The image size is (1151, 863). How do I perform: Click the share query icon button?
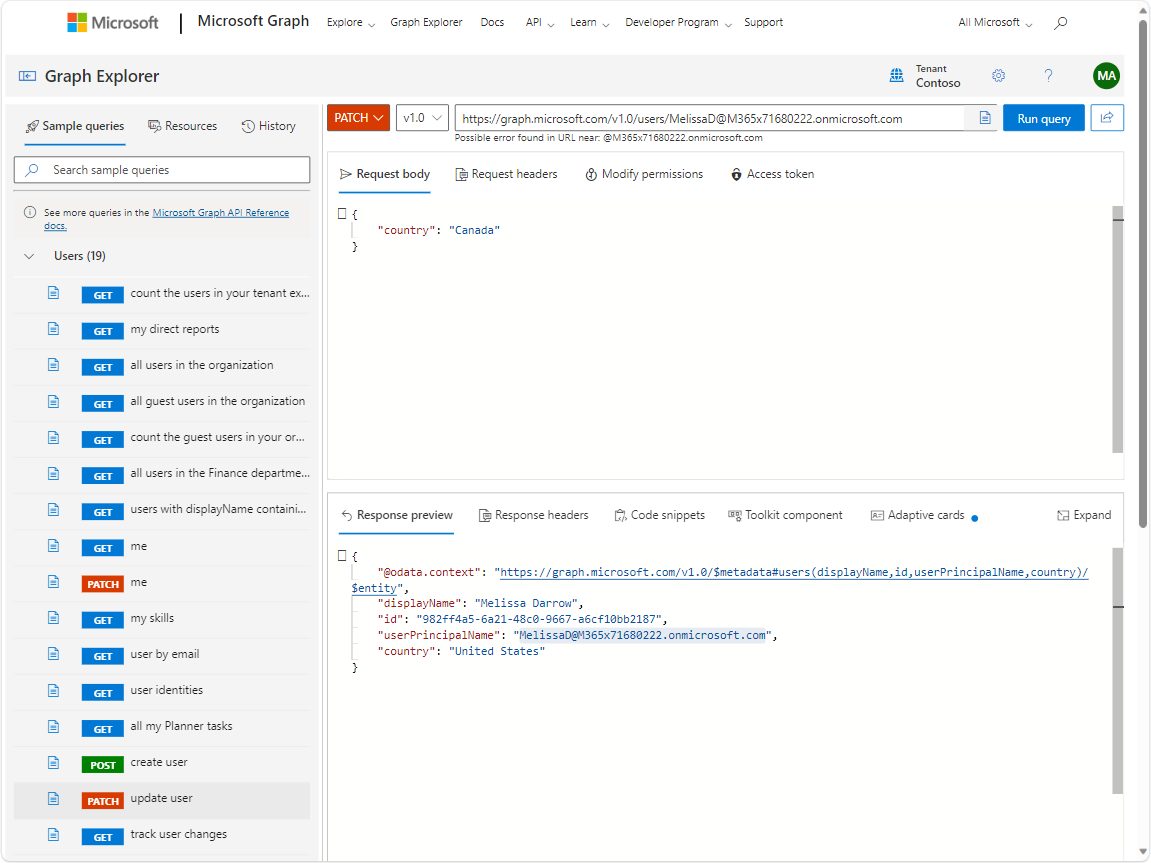tap(1107, 117)
